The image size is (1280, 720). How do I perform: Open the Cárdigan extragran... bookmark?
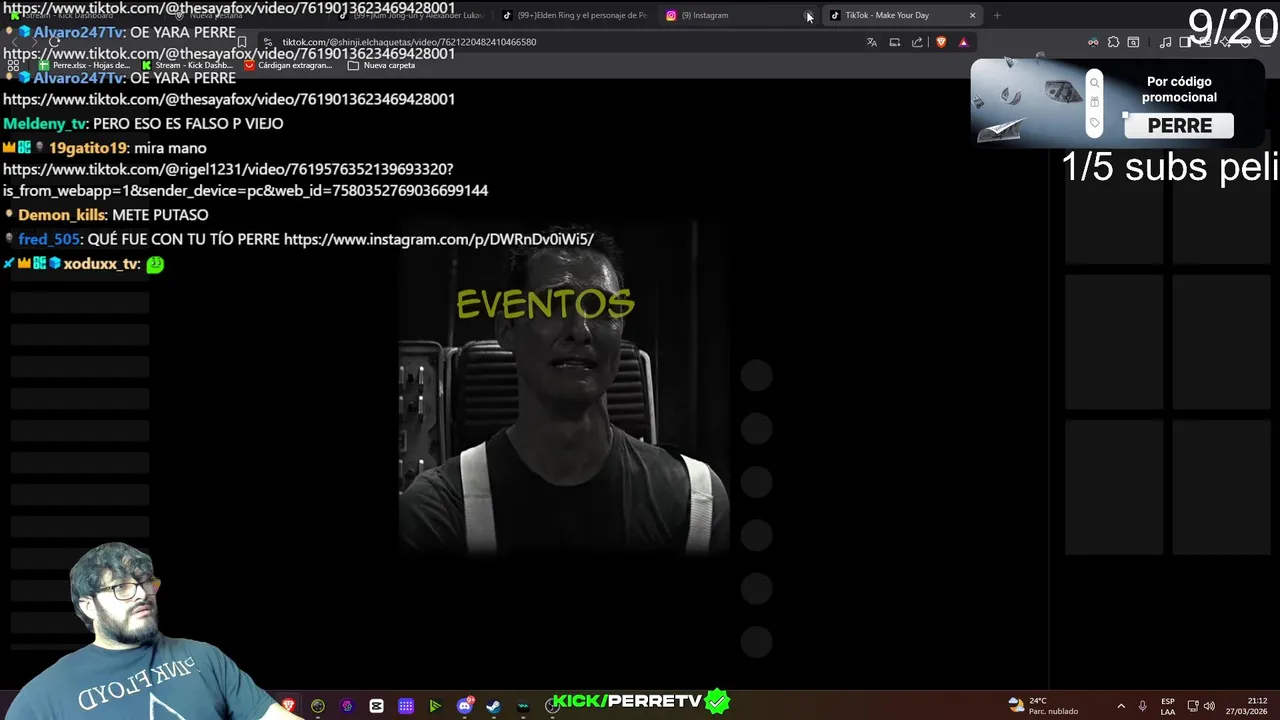[288, 65]
